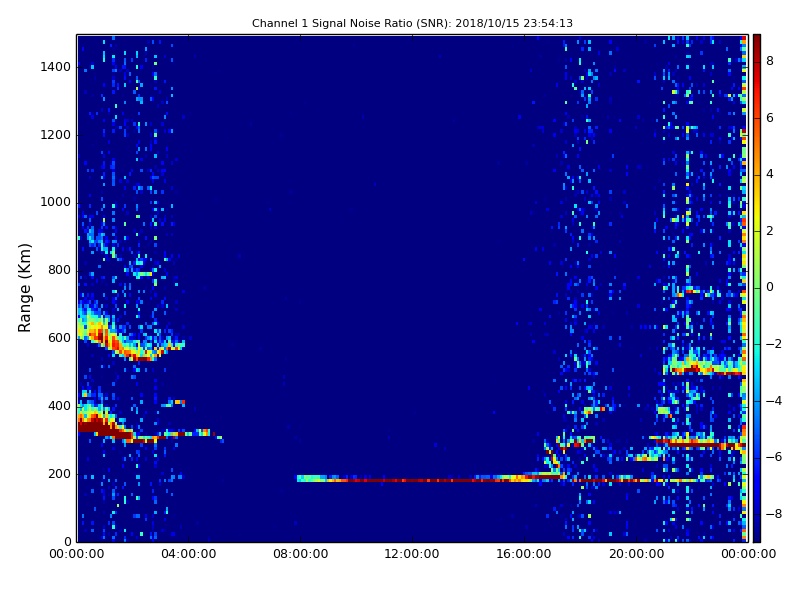
Task: Click the colorbar label 0
Action: point(770,287)
